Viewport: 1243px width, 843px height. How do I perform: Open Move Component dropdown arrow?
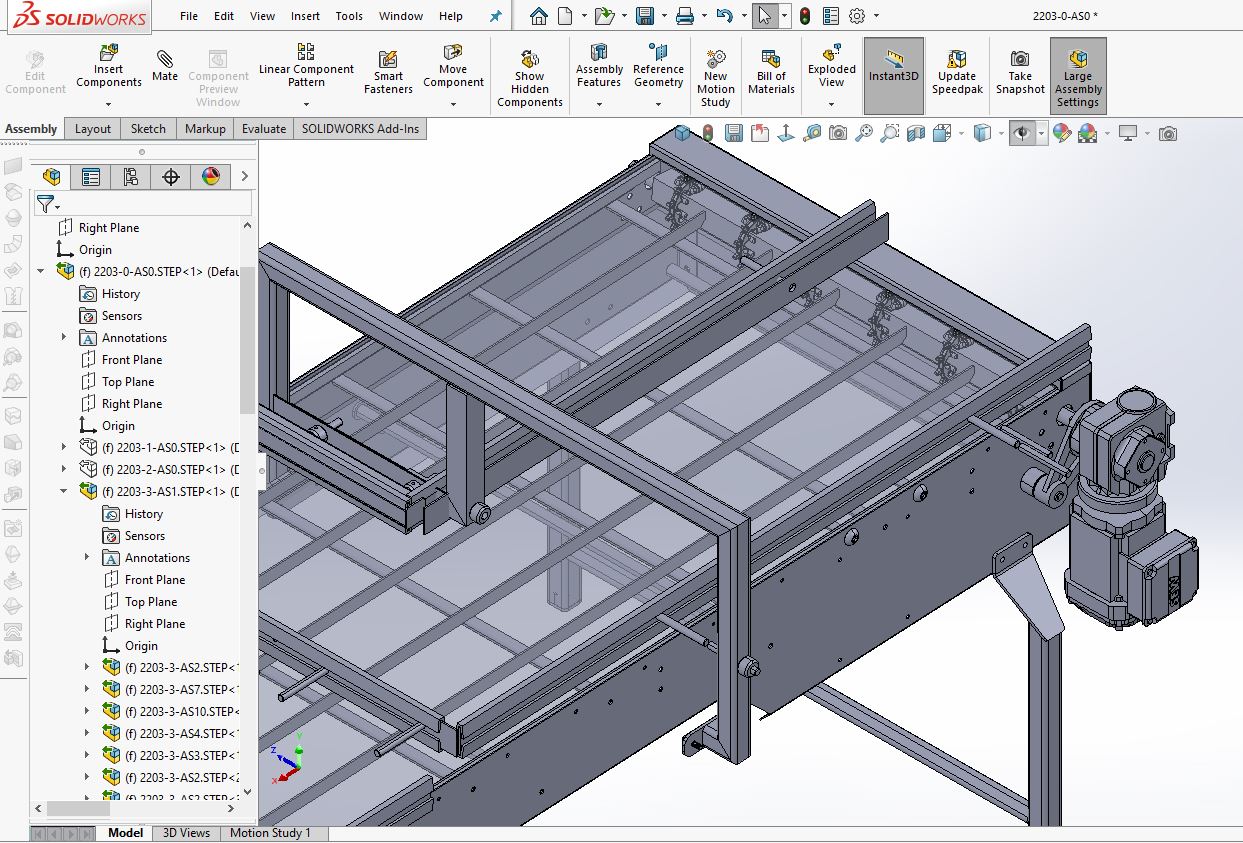(x=453, y=103)
